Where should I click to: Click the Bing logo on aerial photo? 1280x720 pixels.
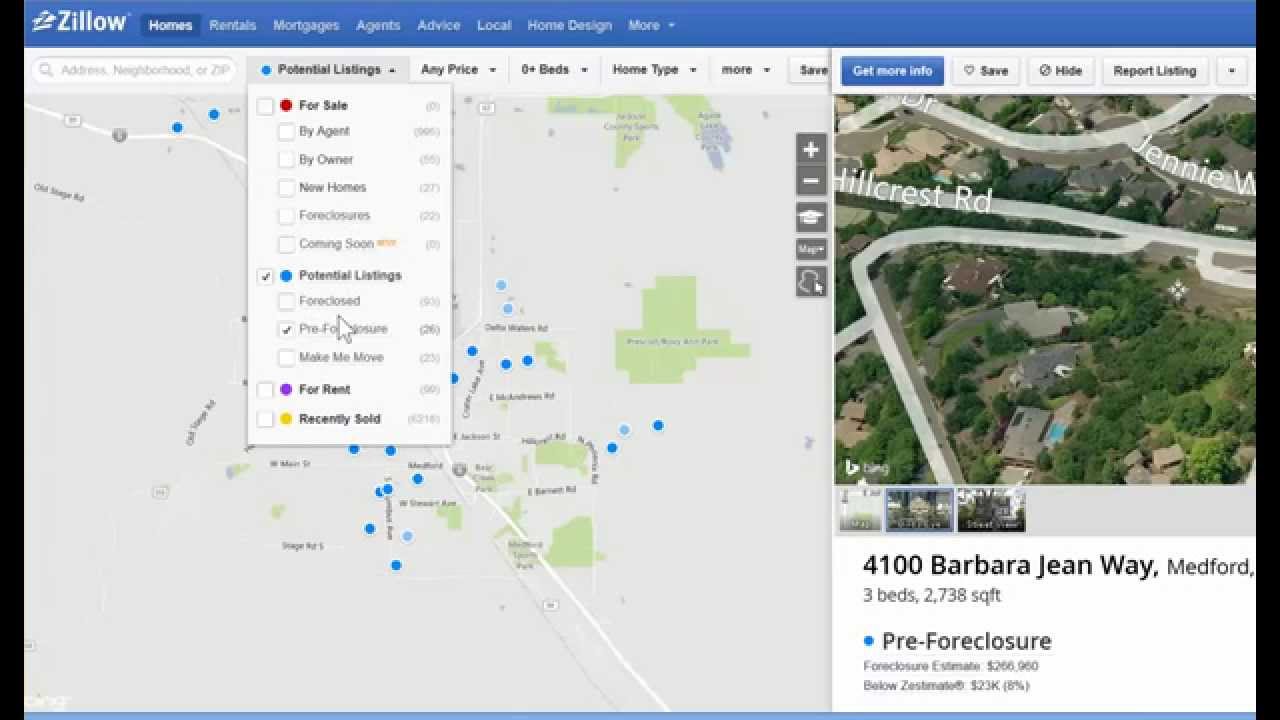(866, 468)
